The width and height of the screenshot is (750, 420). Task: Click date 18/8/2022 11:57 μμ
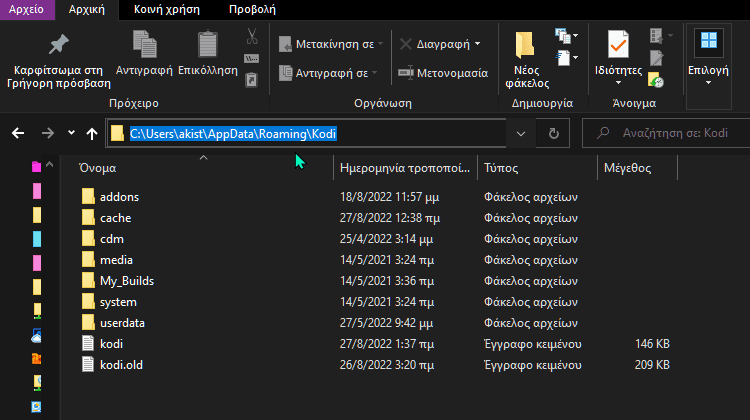pyautogui.click(x=389, y=197)
